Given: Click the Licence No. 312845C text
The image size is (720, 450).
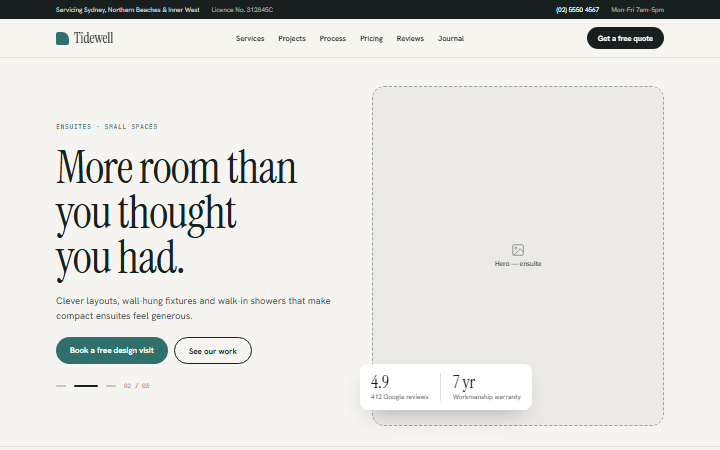Looking at the screenshot, I should 242,10.
